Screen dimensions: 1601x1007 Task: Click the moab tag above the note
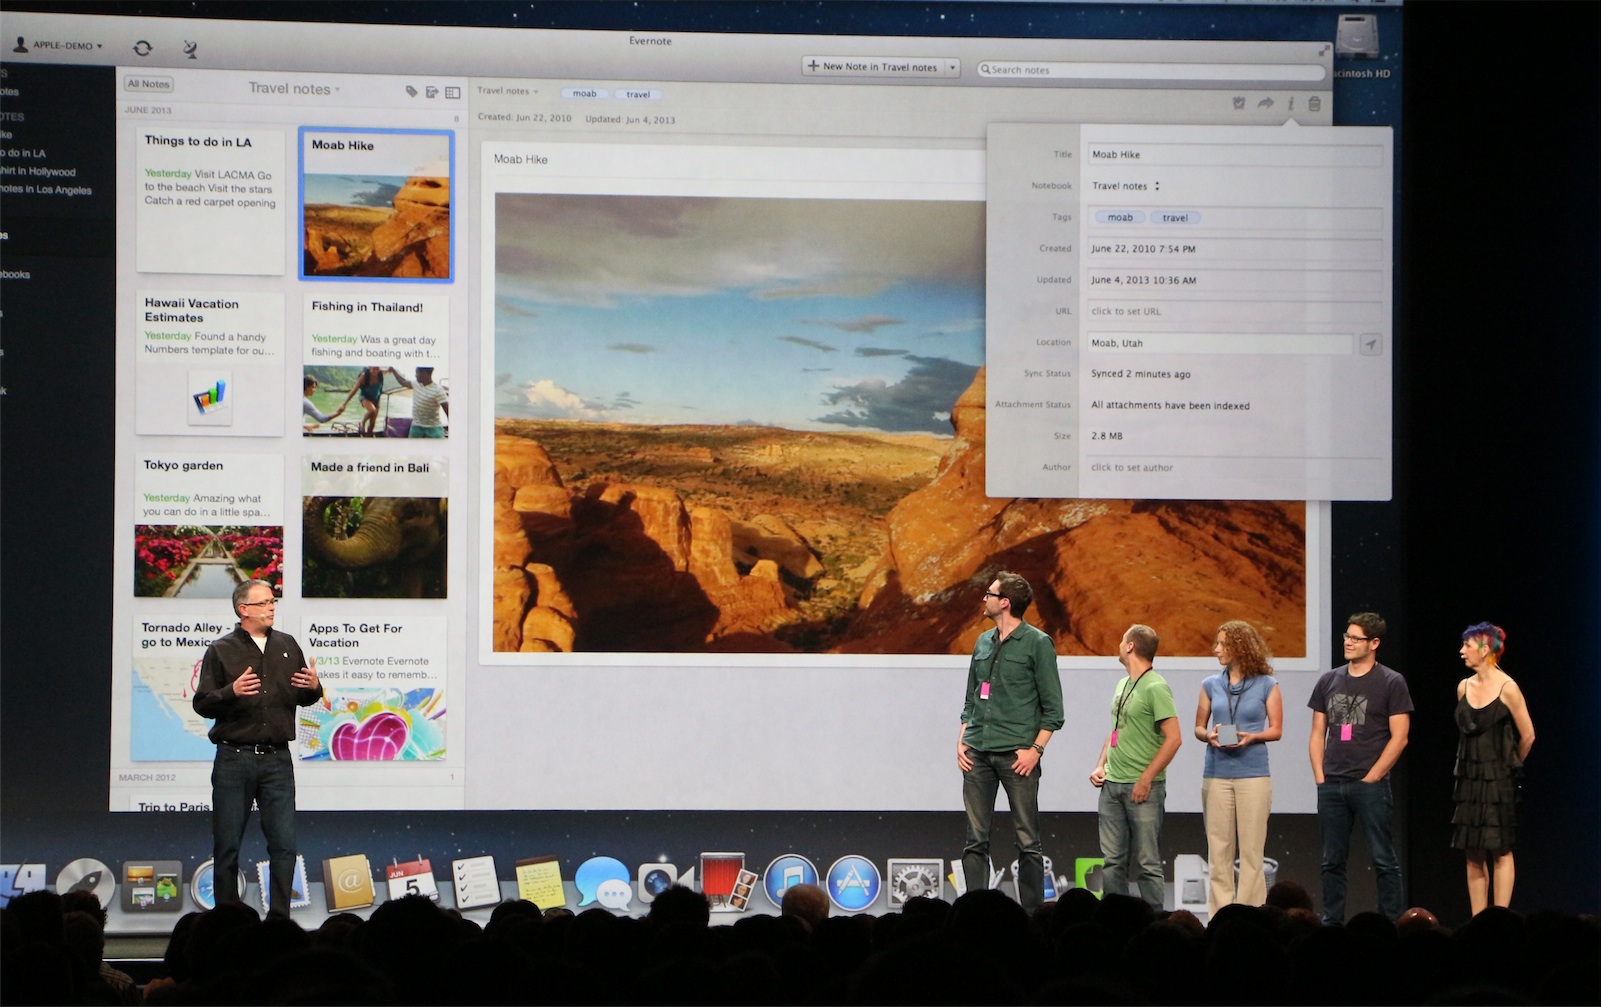[585, 94]
